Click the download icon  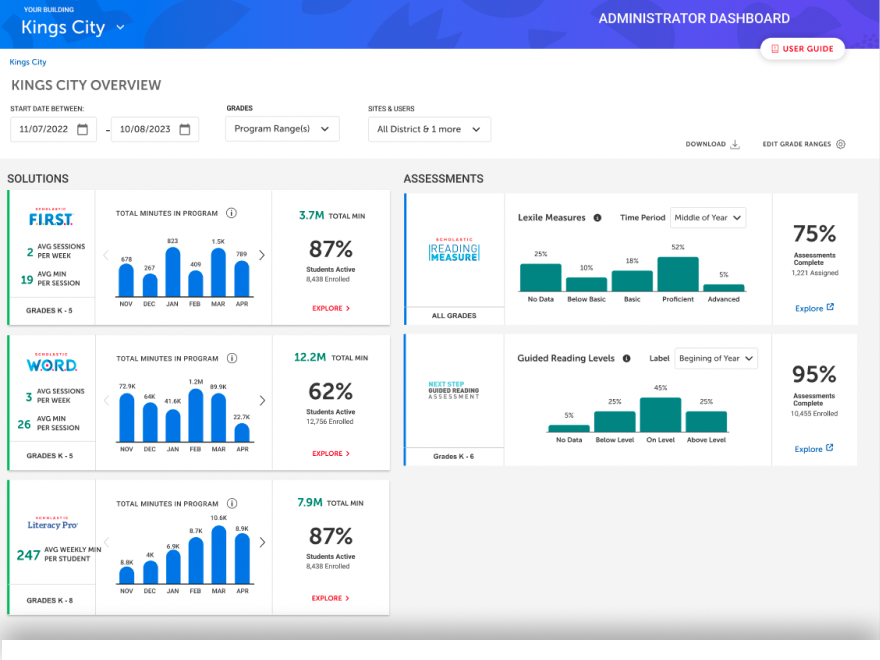735,144
